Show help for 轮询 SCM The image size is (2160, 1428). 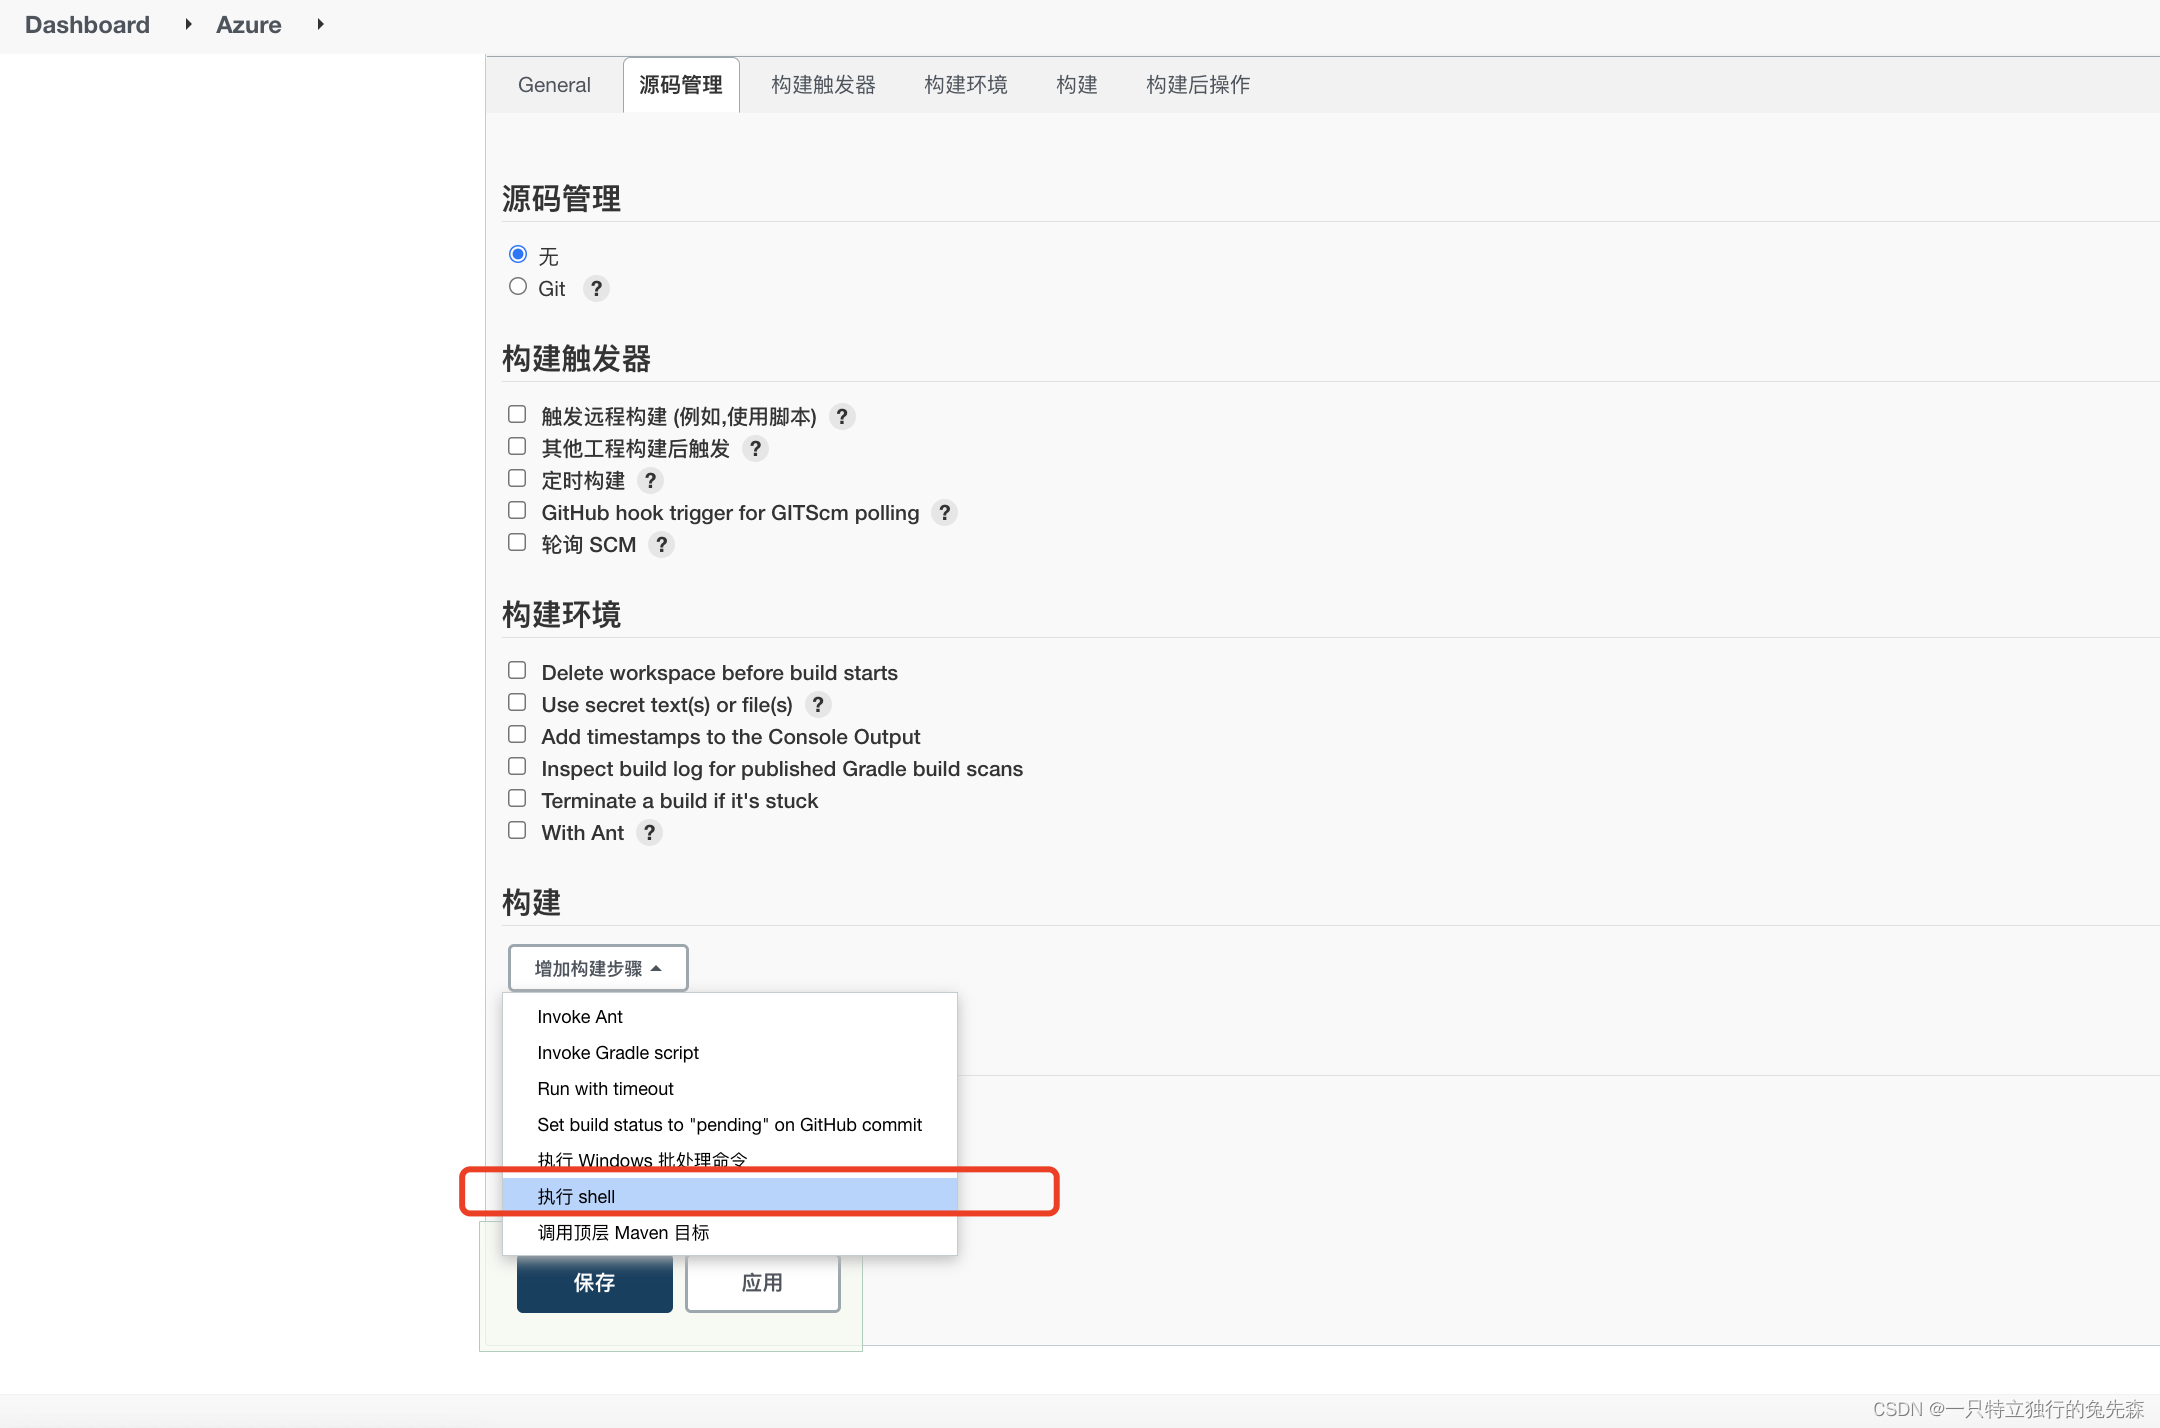click(x=661, y=545)
